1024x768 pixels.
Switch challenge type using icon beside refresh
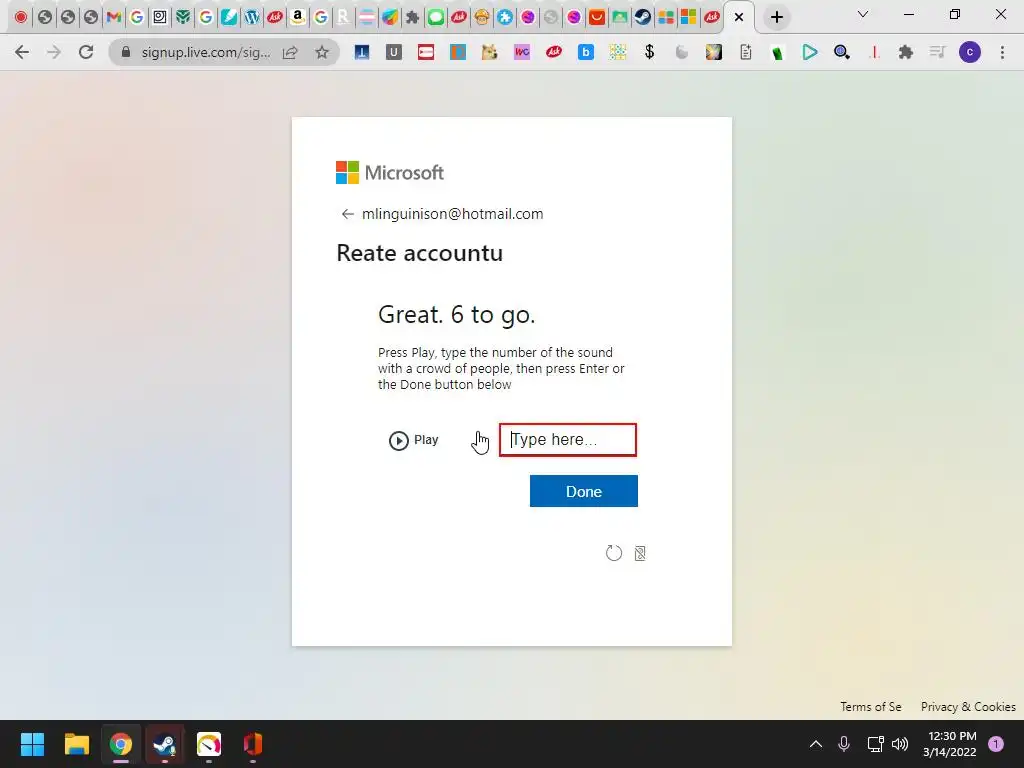pos(640,553)
